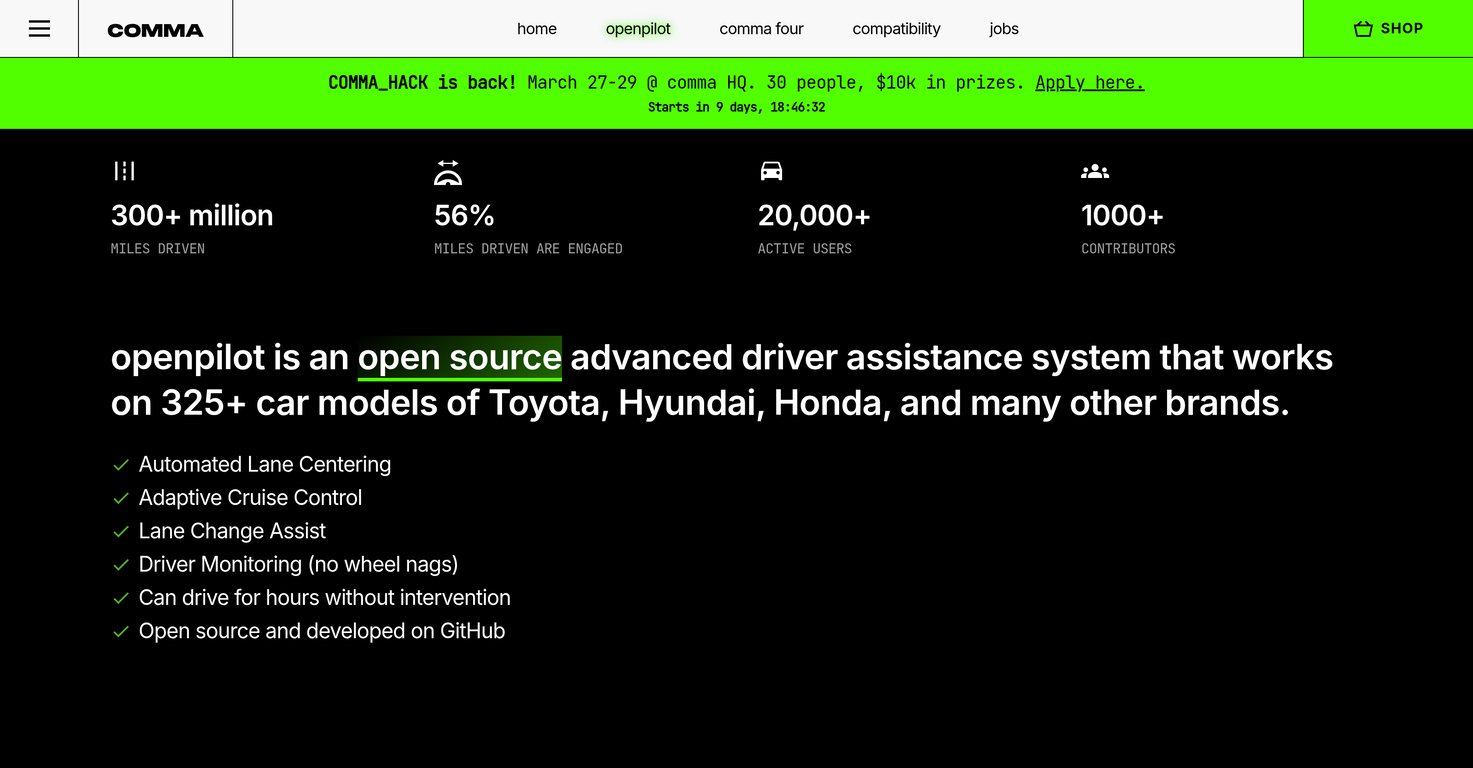Open the Apply here link

1089,82
